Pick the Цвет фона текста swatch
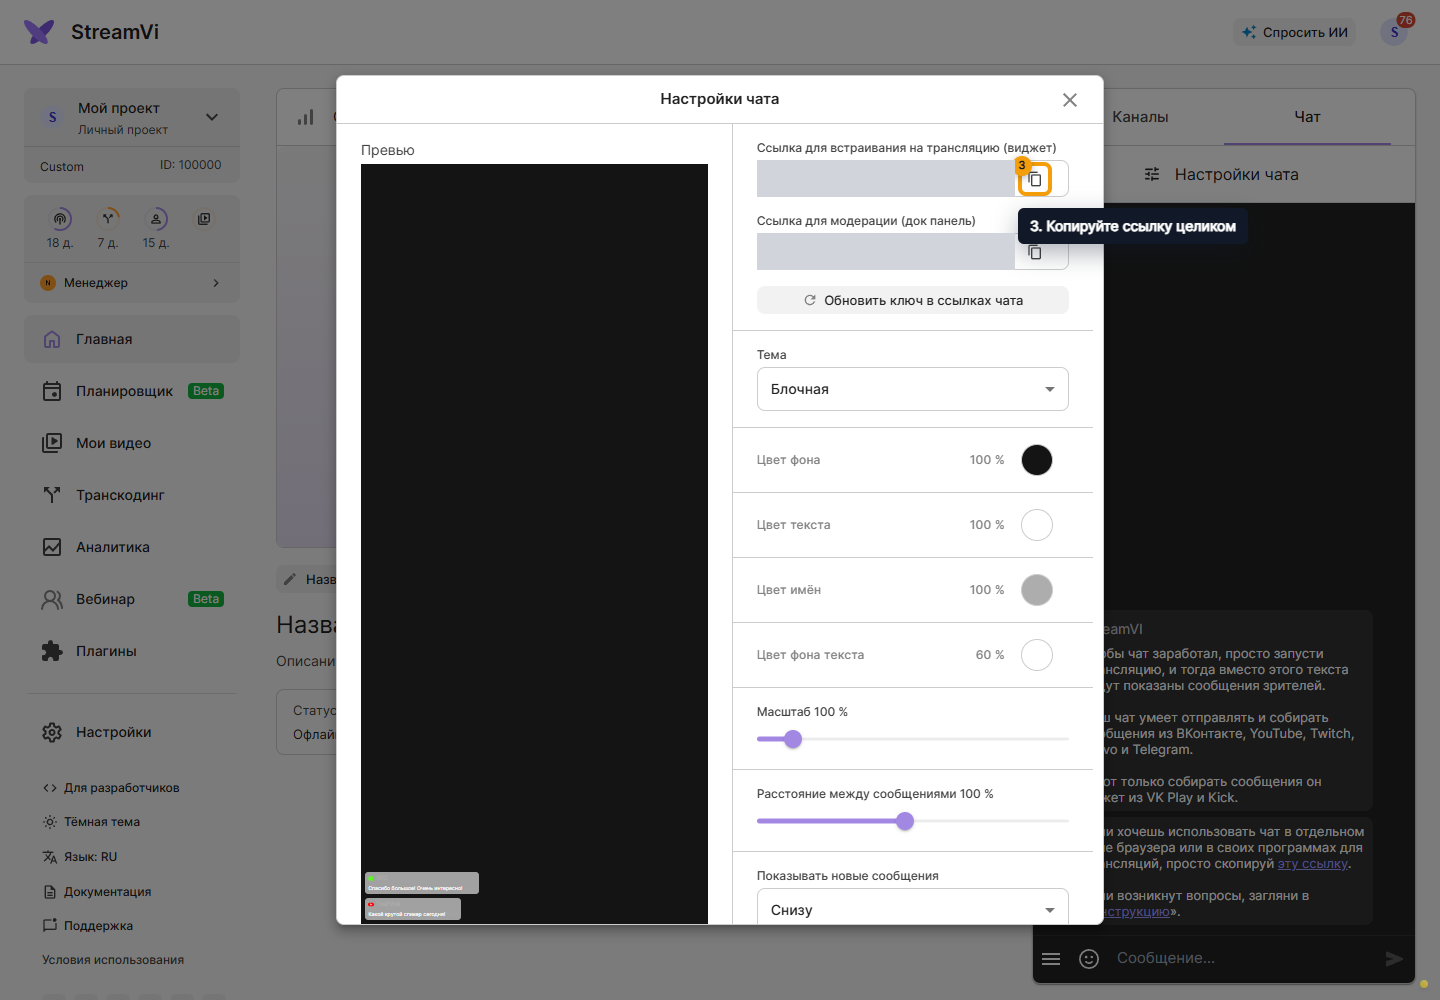 (x=1037, y=655)
